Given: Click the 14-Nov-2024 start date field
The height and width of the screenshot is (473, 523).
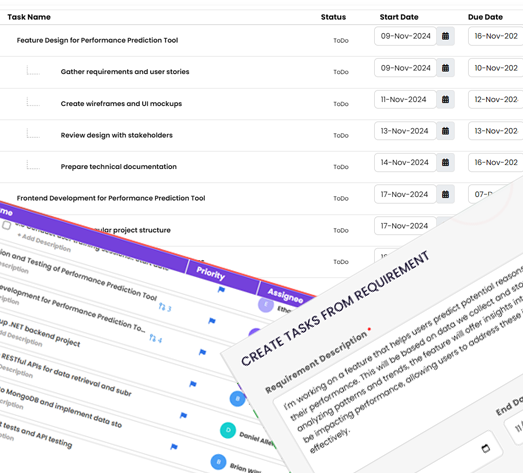Looking at the screenshot, I should point(405,162).
